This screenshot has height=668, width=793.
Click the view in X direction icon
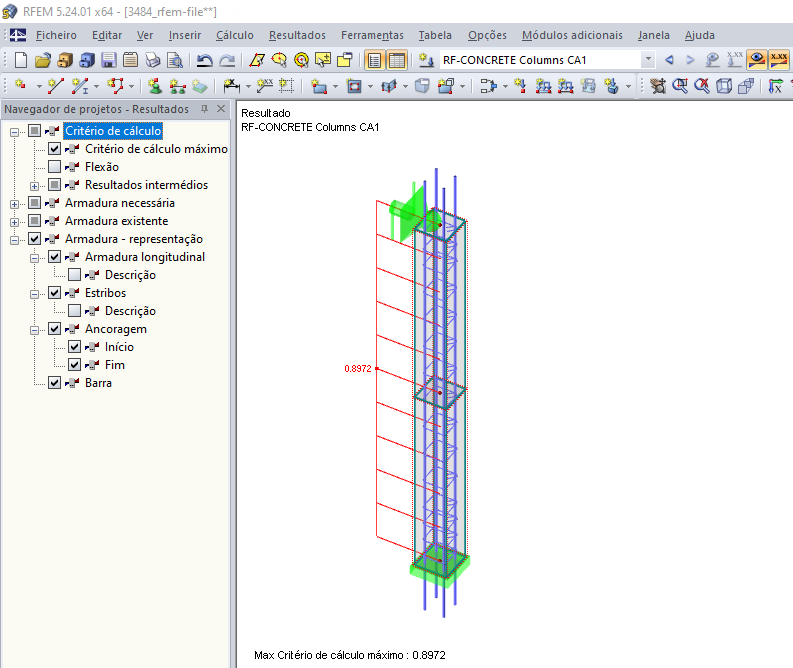(776, 86)
